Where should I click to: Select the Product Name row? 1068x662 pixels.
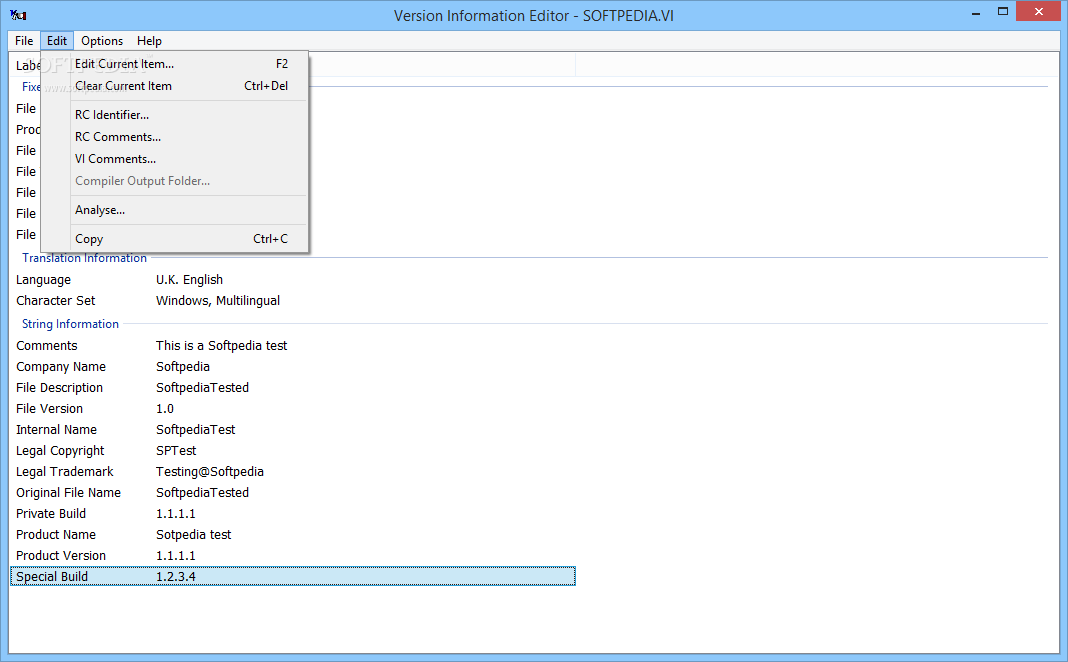pos(293,535)
